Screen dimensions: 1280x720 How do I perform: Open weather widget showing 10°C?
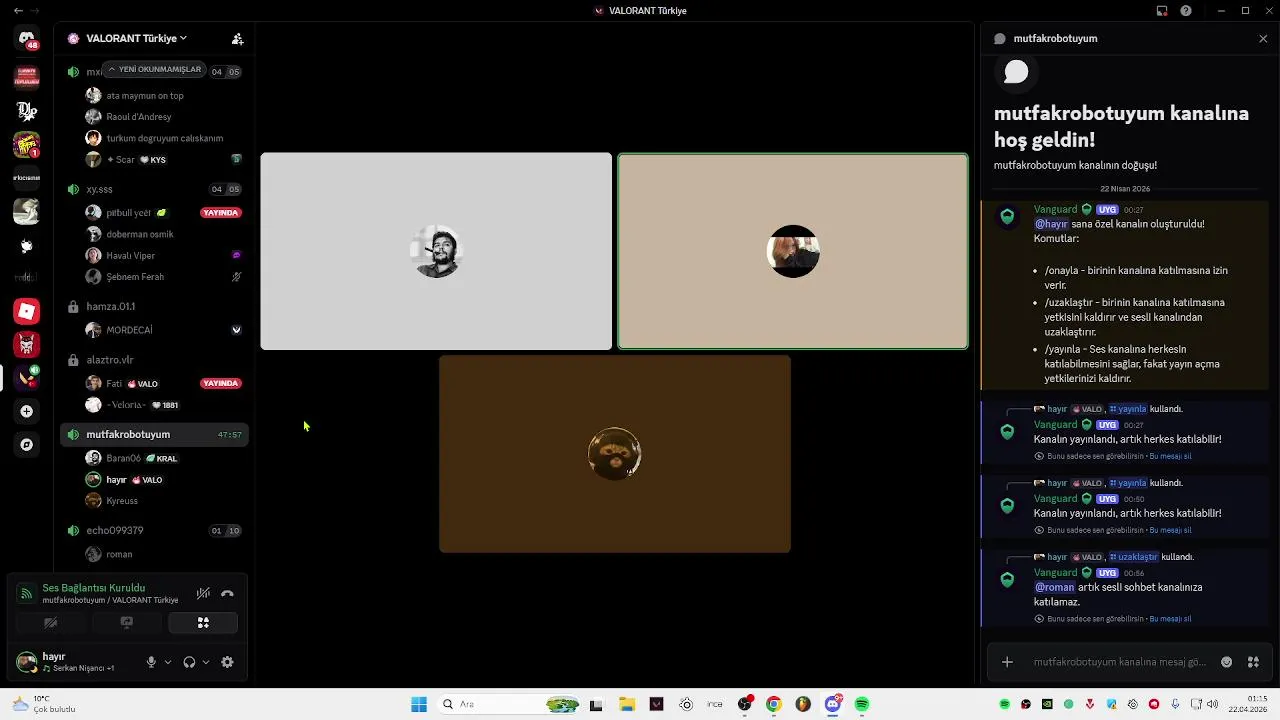point(42,704)
